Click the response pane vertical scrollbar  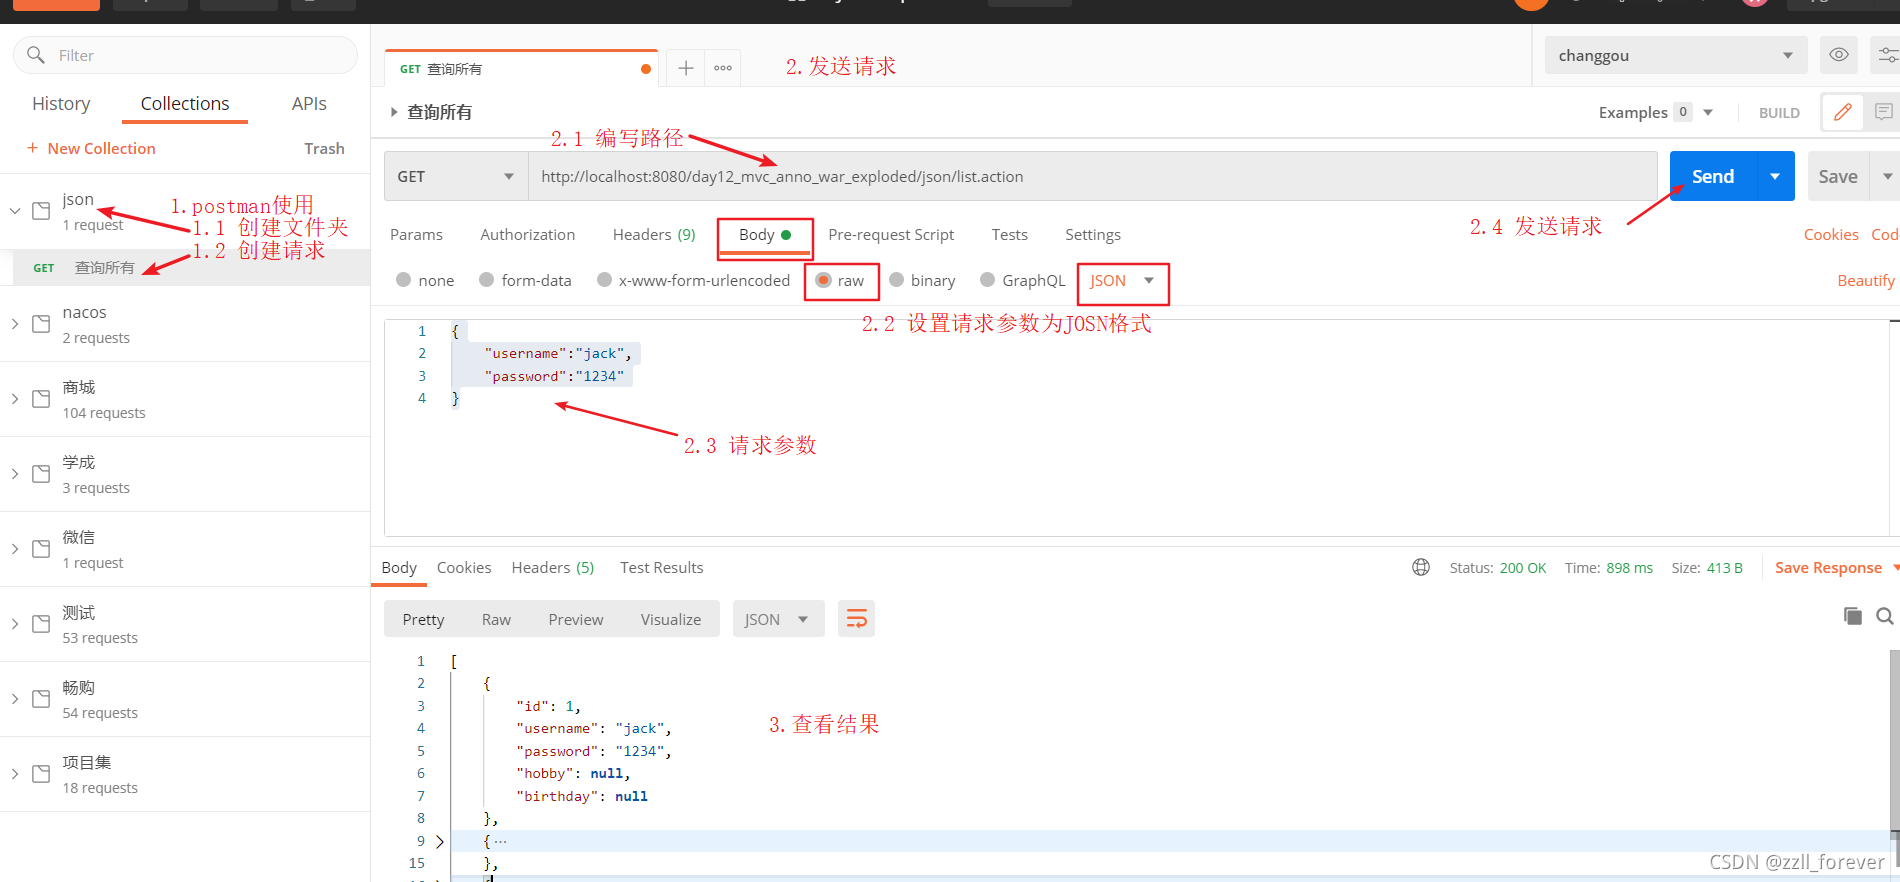point(1894,740)
